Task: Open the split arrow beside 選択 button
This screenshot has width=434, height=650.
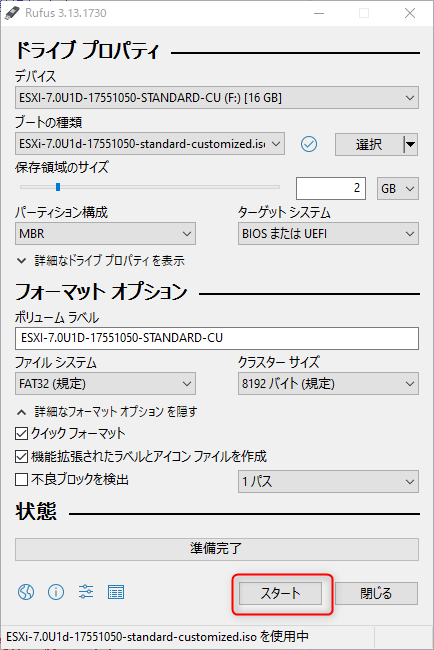Action: [410, 144]
